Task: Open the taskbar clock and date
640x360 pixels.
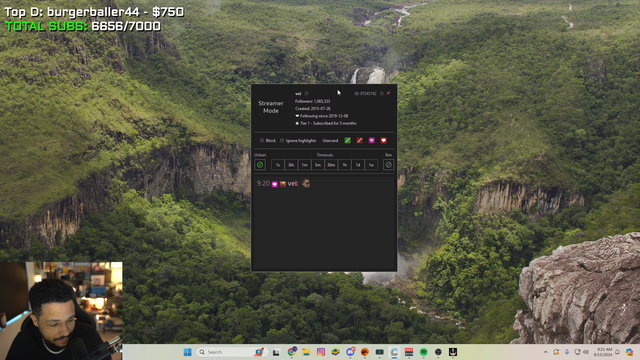Action: pos(603,352)
